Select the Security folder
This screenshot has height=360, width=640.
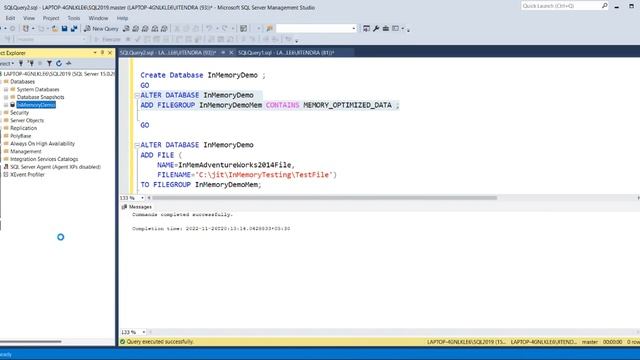click(19, 113)
